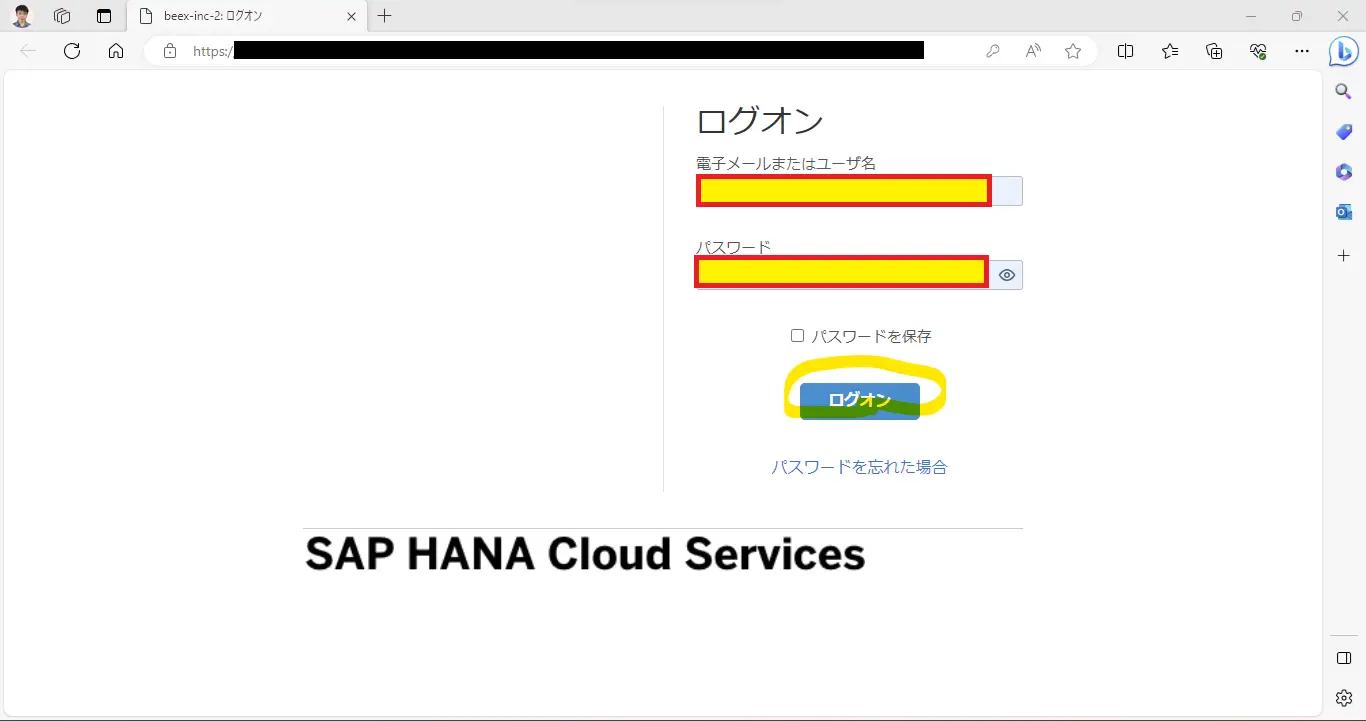Select the beex-inc-2 ログオン tab

(x=246, y=16)
